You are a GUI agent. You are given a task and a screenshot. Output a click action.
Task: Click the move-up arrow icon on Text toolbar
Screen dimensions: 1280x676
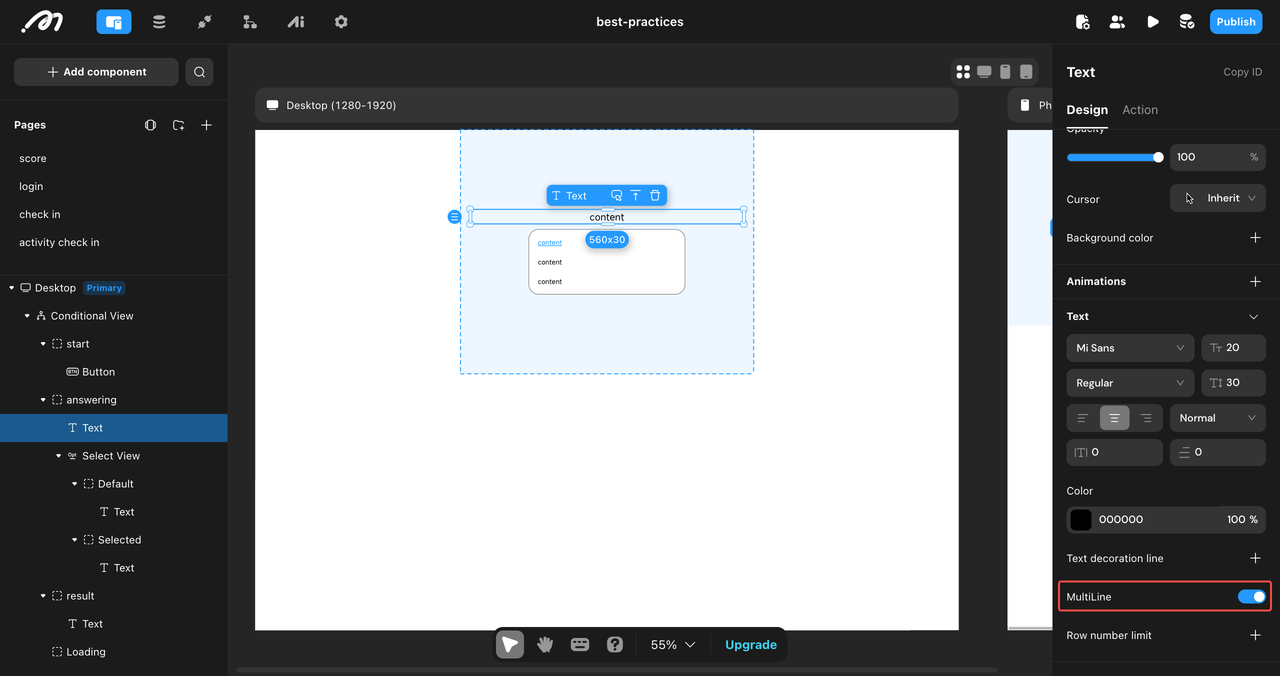635,196
